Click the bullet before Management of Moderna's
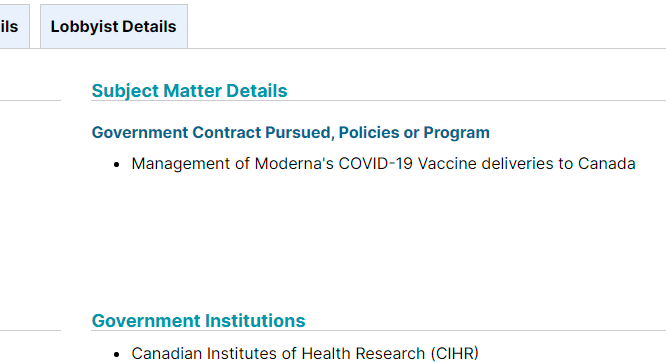666x362 pixels. tap(117, 164)
